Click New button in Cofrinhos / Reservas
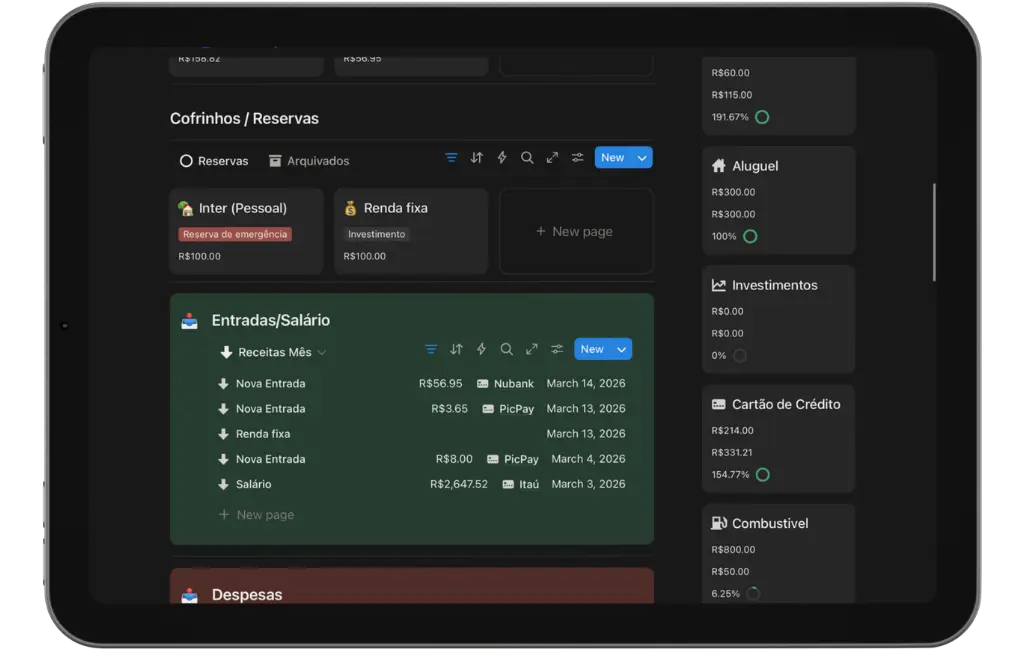The height and width of the screenshot is (649, 1024). pos(613,158)
